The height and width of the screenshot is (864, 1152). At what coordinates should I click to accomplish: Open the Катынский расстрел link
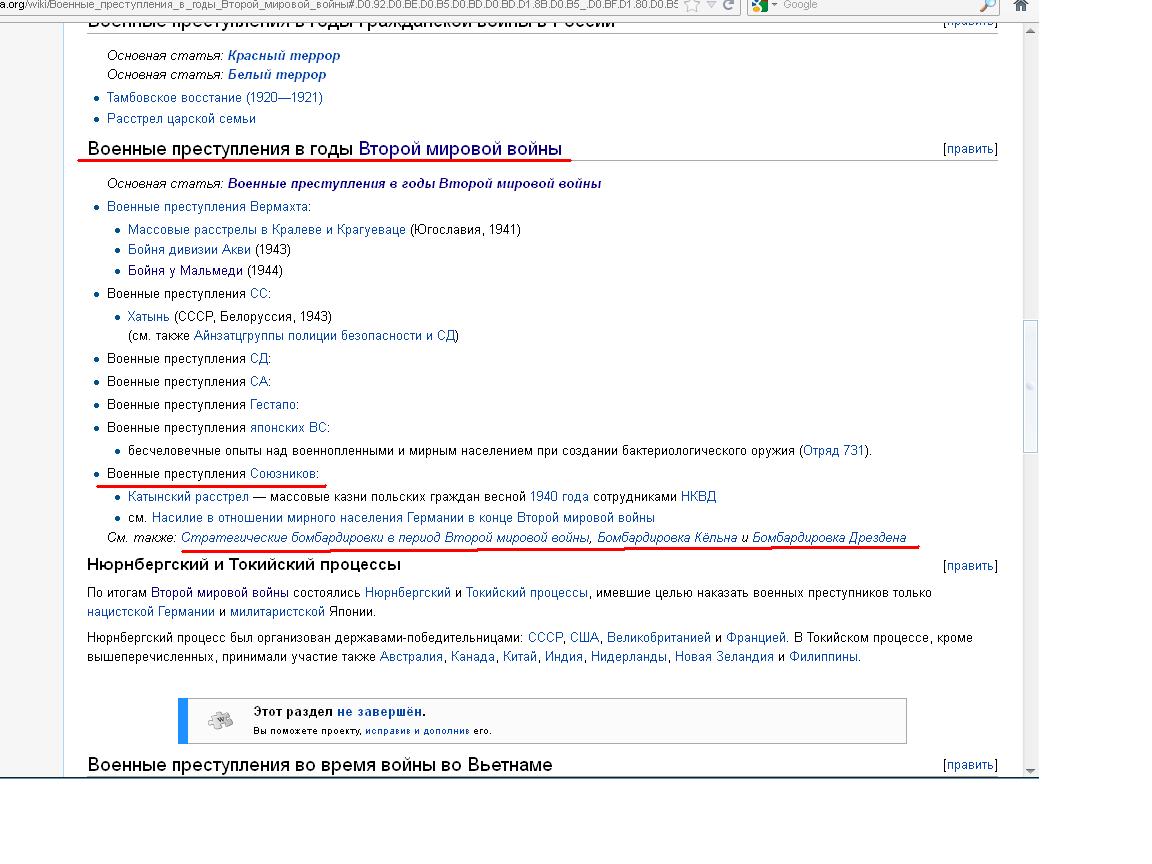coord(188,496)
